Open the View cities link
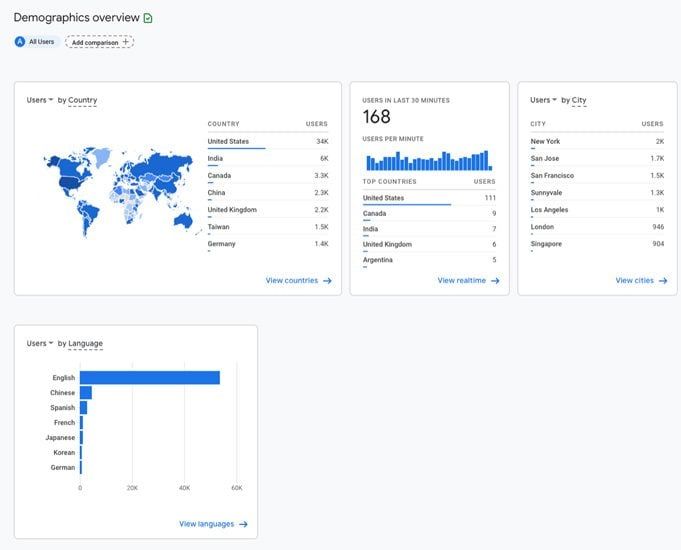 coord(641,281)
